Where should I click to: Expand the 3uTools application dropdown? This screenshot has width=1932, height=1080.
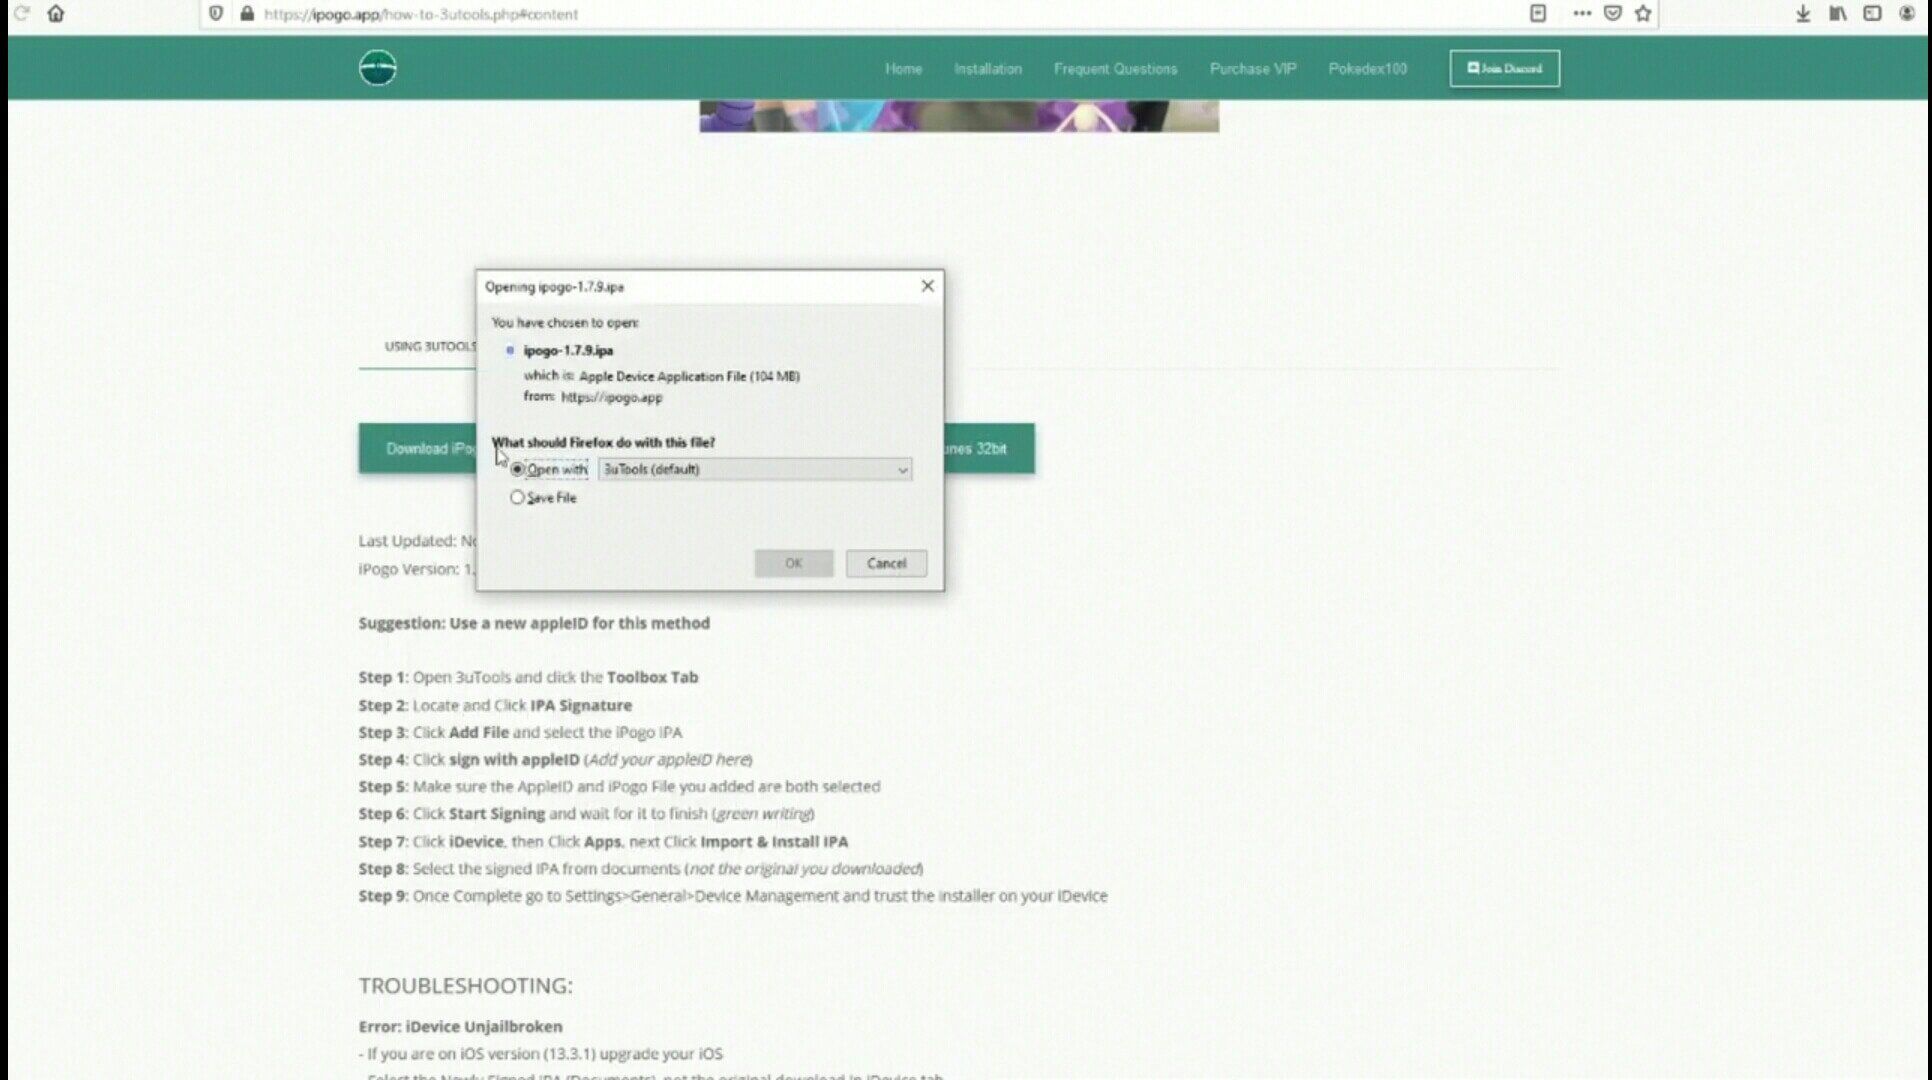pos(755,469)
